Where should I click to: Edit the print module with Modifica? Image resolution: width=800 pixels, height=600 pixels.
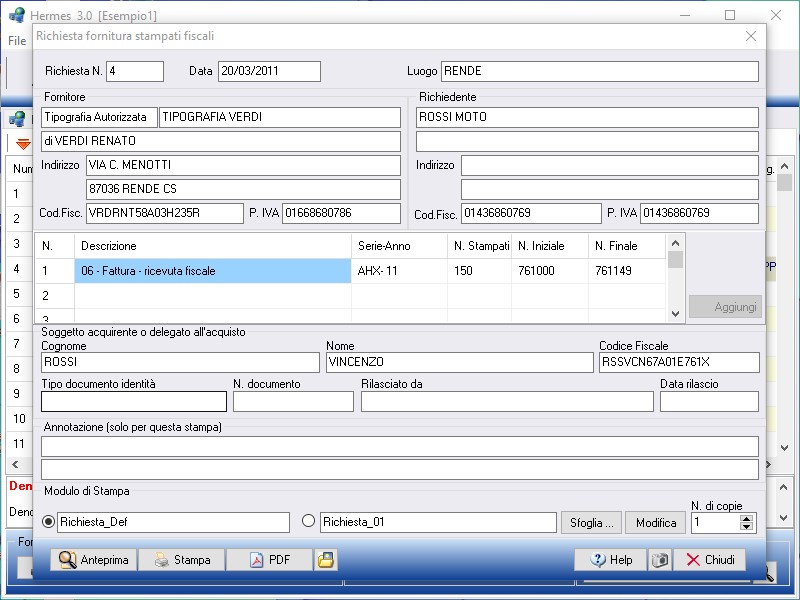point(656,522)
